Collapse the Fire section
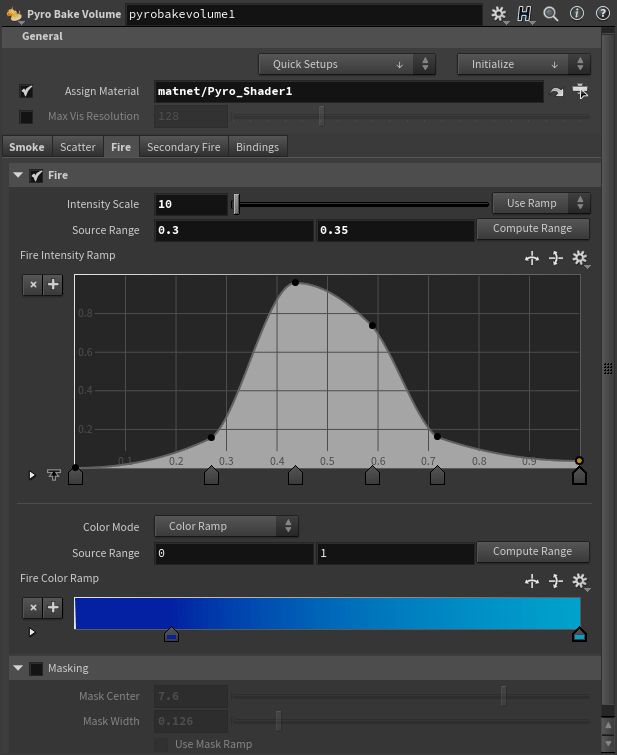617x755 pixels. [18, 175]
